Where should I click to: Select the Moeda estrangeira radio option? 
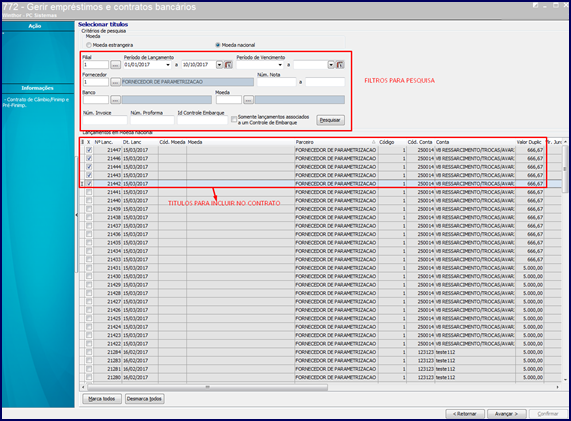coord(89,45)
